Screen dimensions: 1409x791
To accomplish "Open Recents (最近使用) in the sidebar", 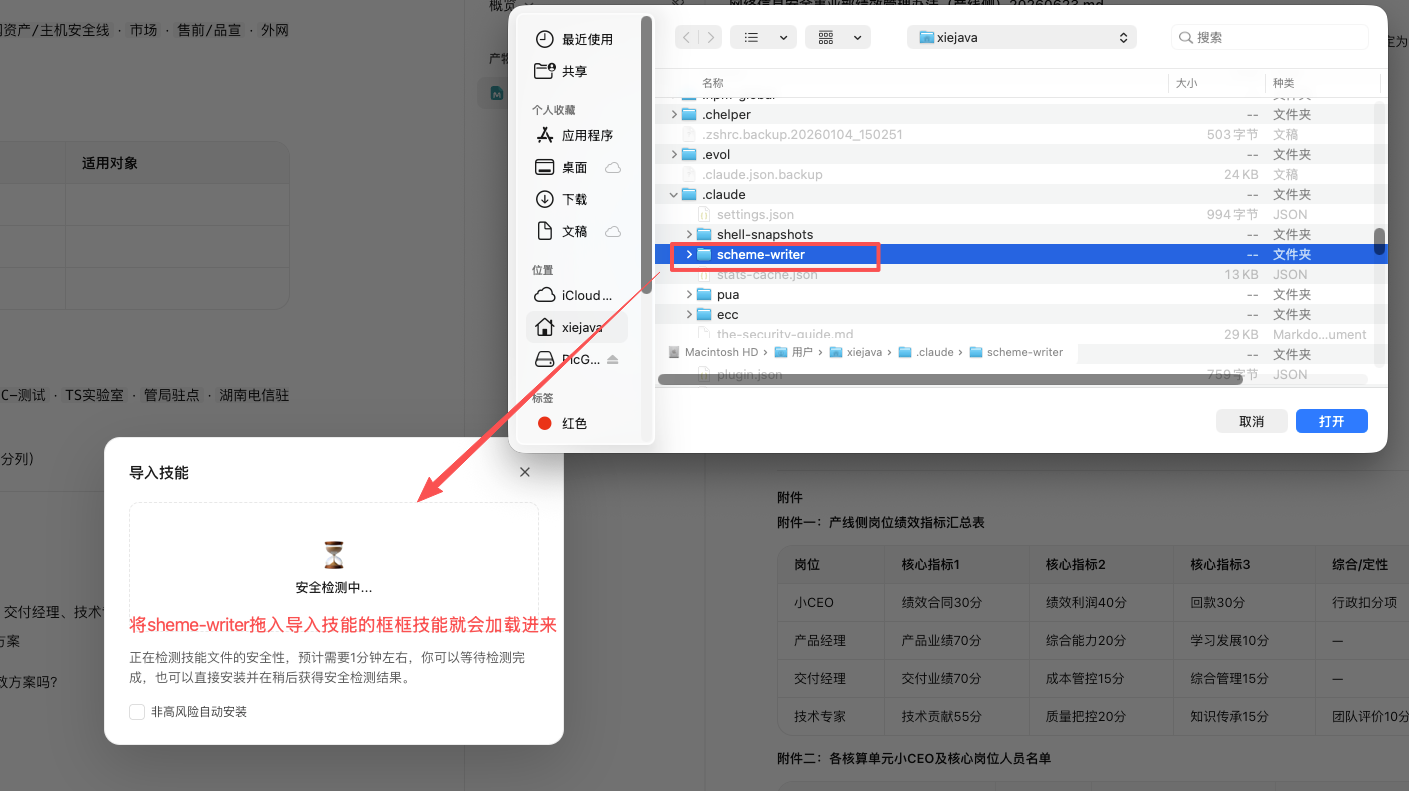I will coord(575,39).
